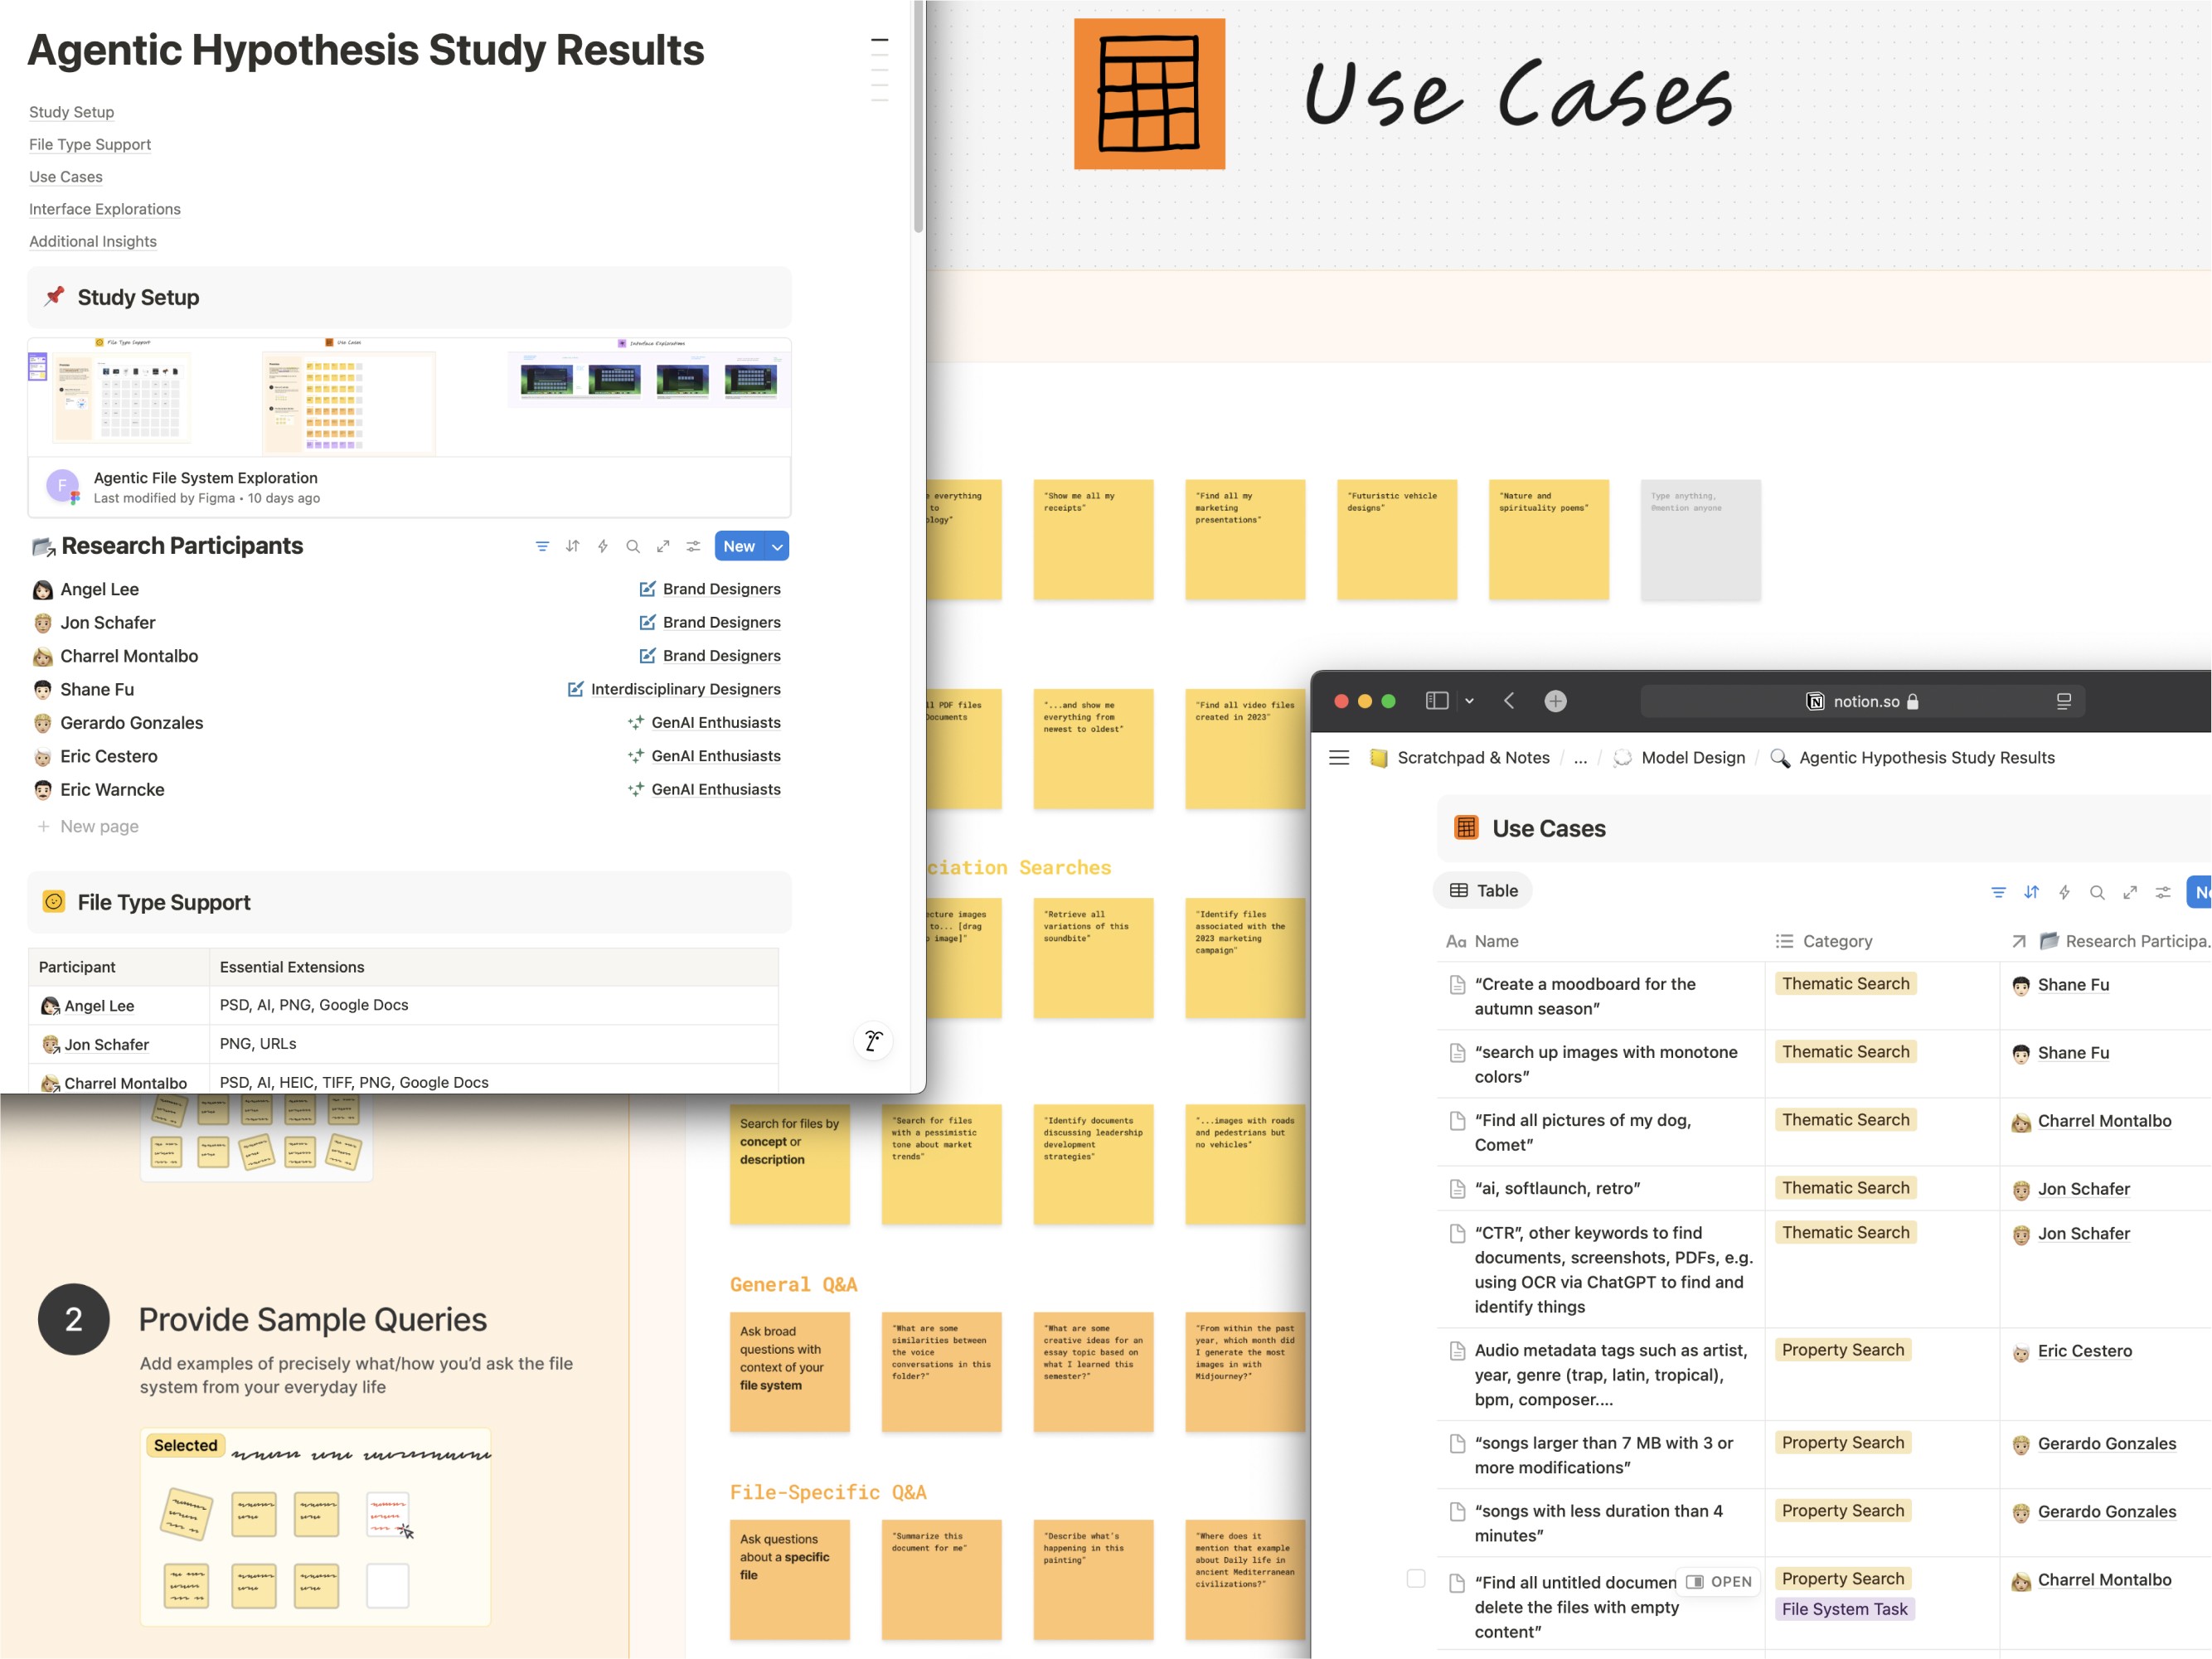
Task: Jump to Interface Explorations section link
Action: [104, 209]
